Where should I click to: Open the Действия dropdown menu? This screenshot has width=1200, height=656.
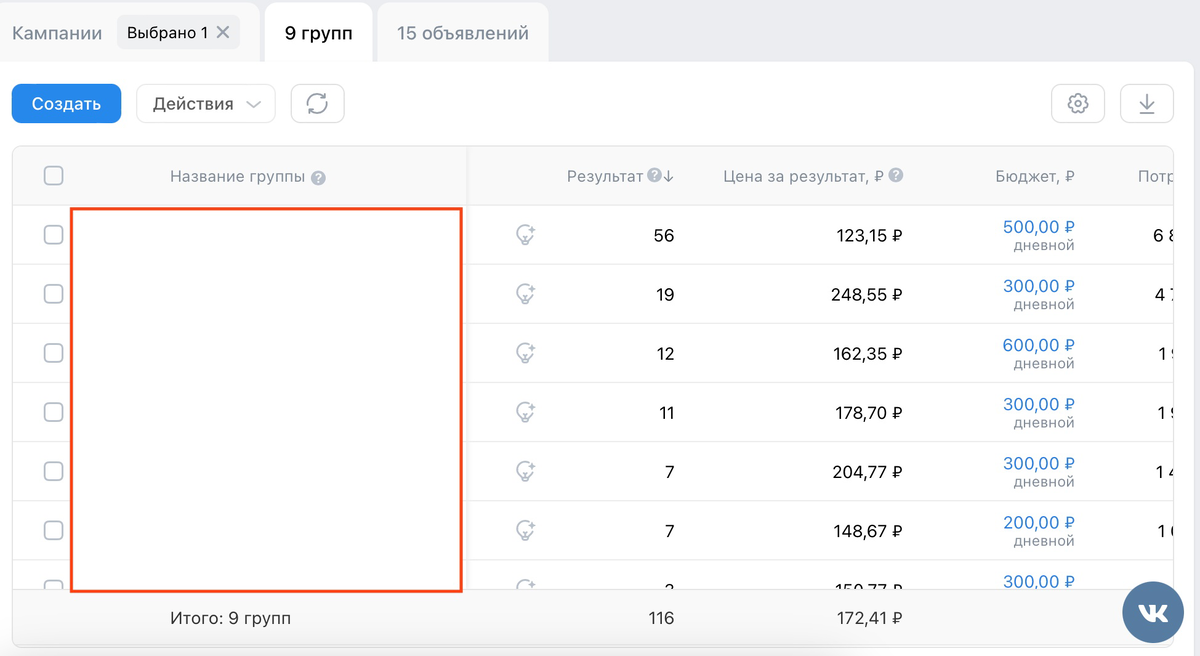205,104
